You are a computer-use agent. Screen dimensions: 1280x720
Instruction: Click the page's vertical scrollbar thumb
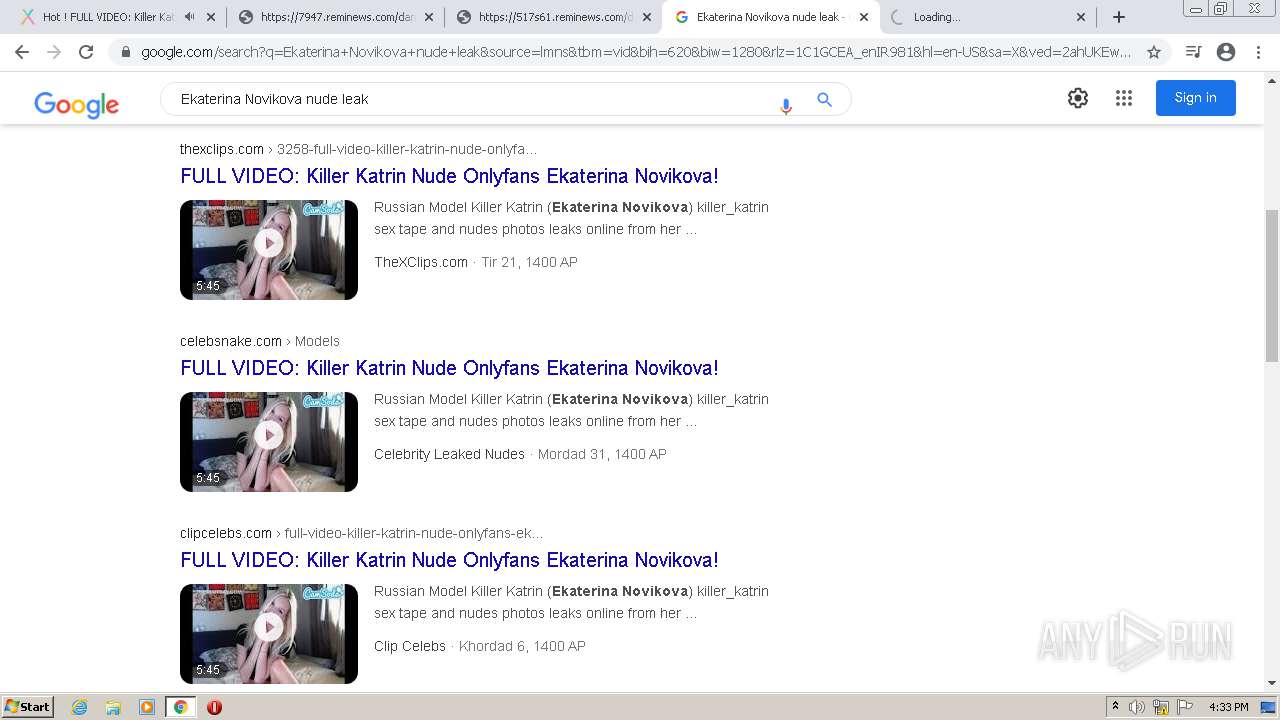1272,285
